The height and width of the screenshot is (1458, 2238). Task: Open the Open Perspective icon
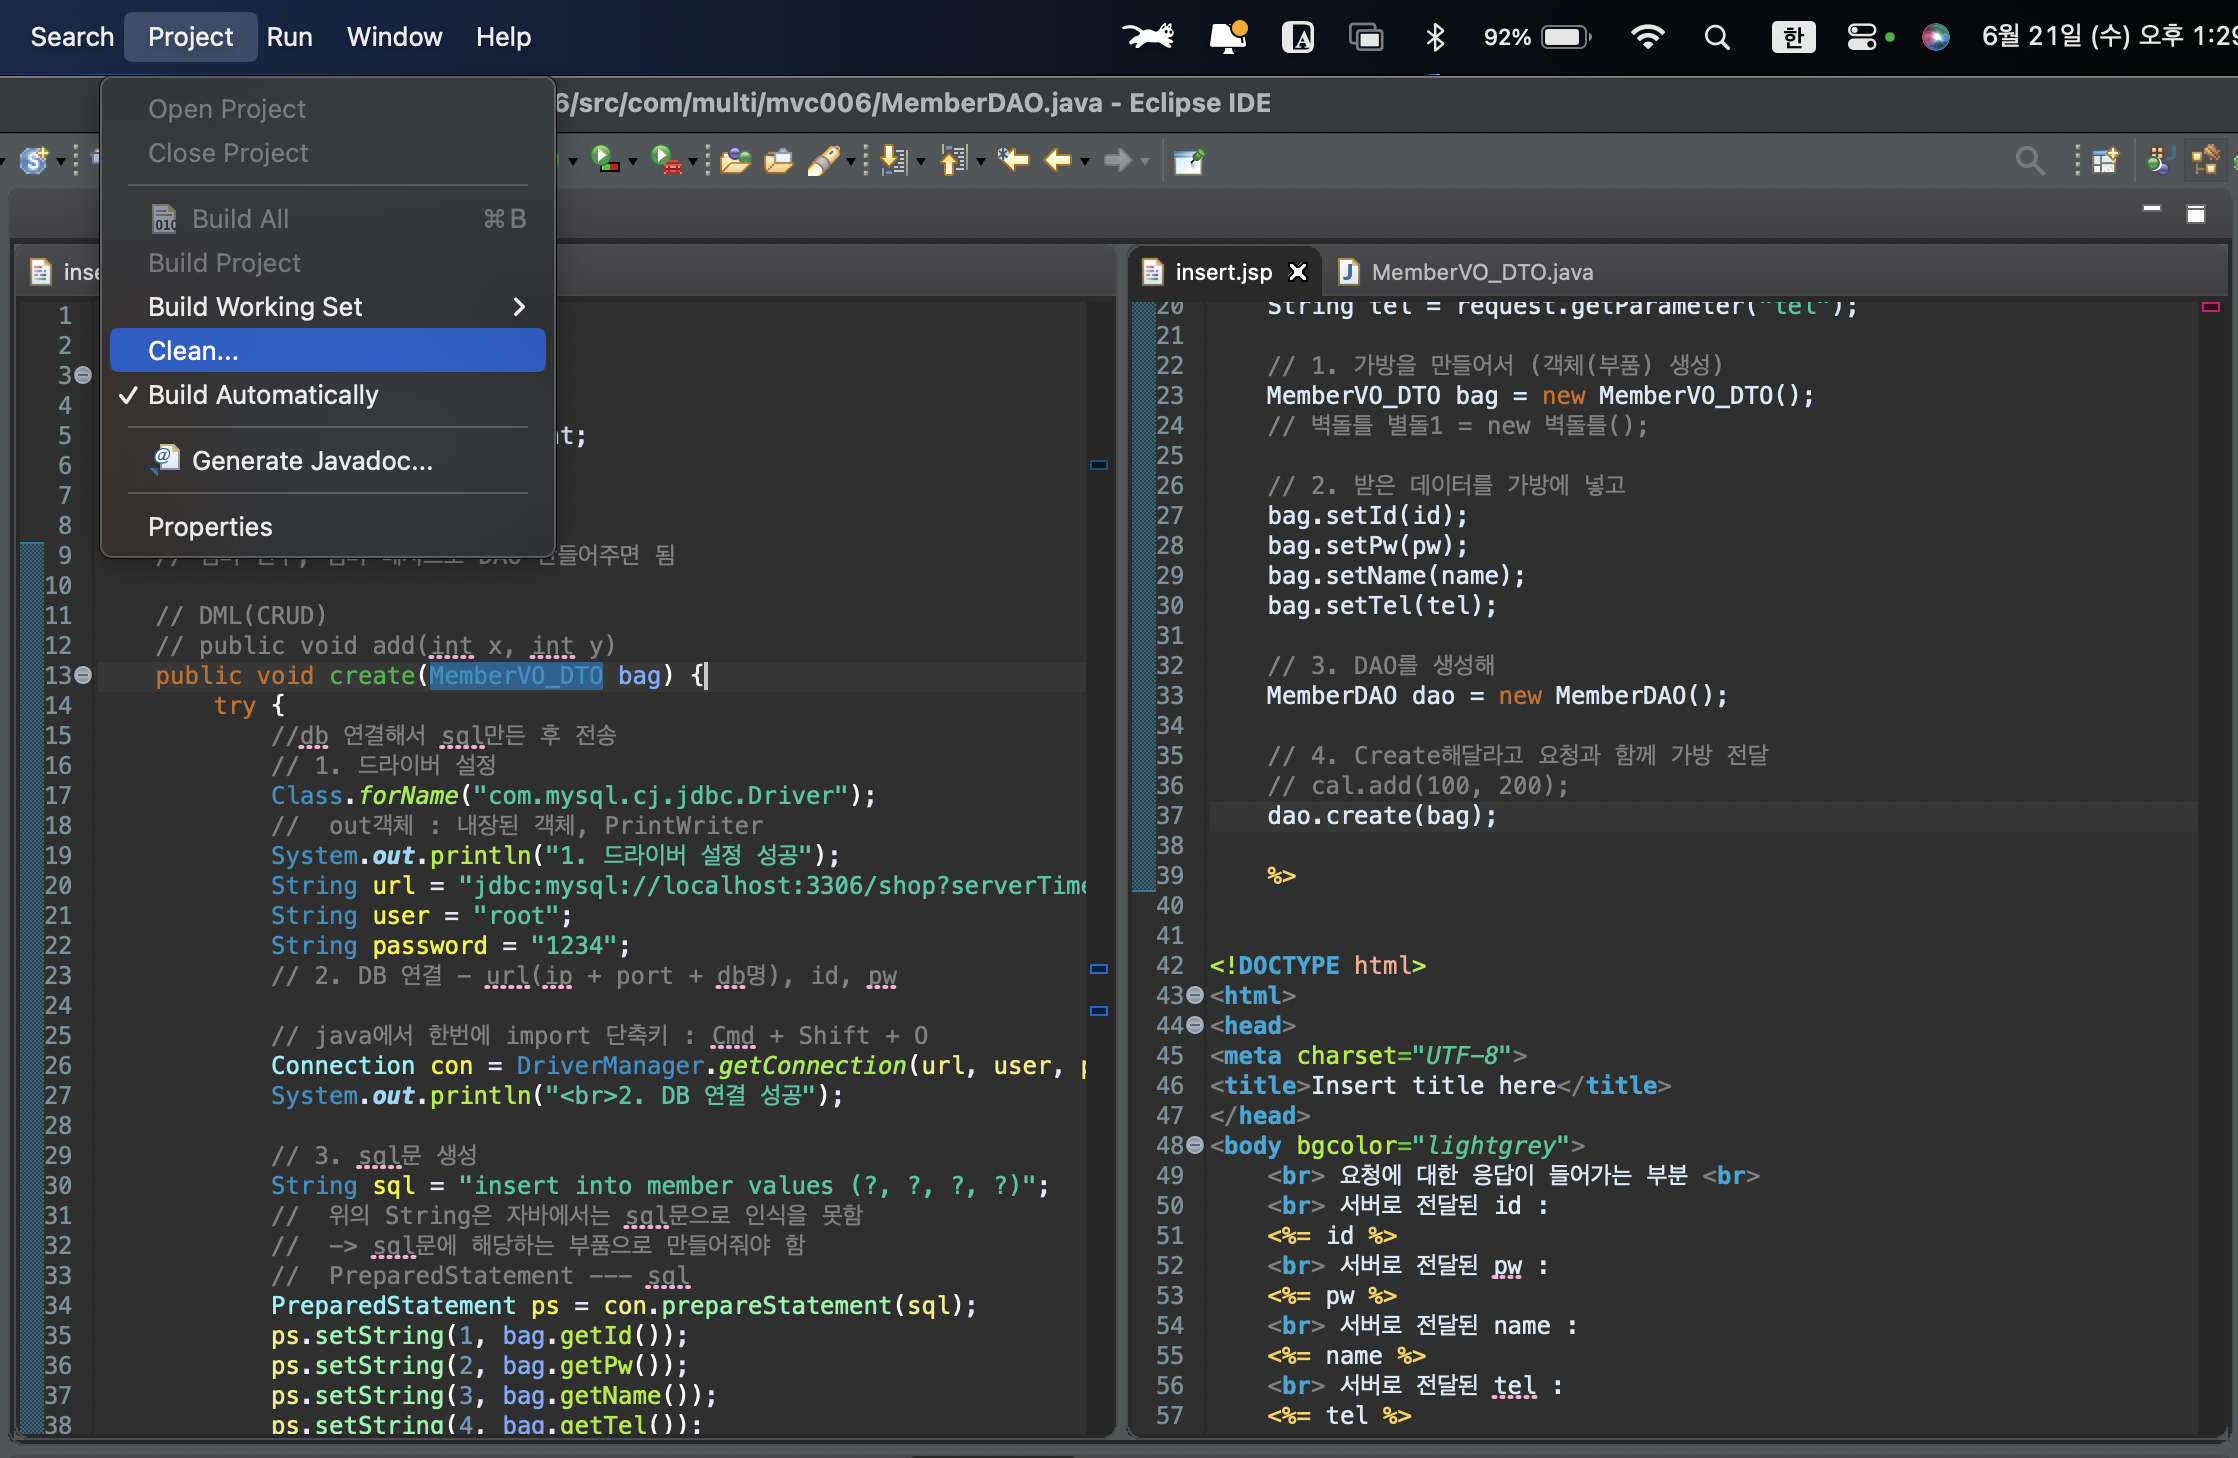coord(2105,160)
